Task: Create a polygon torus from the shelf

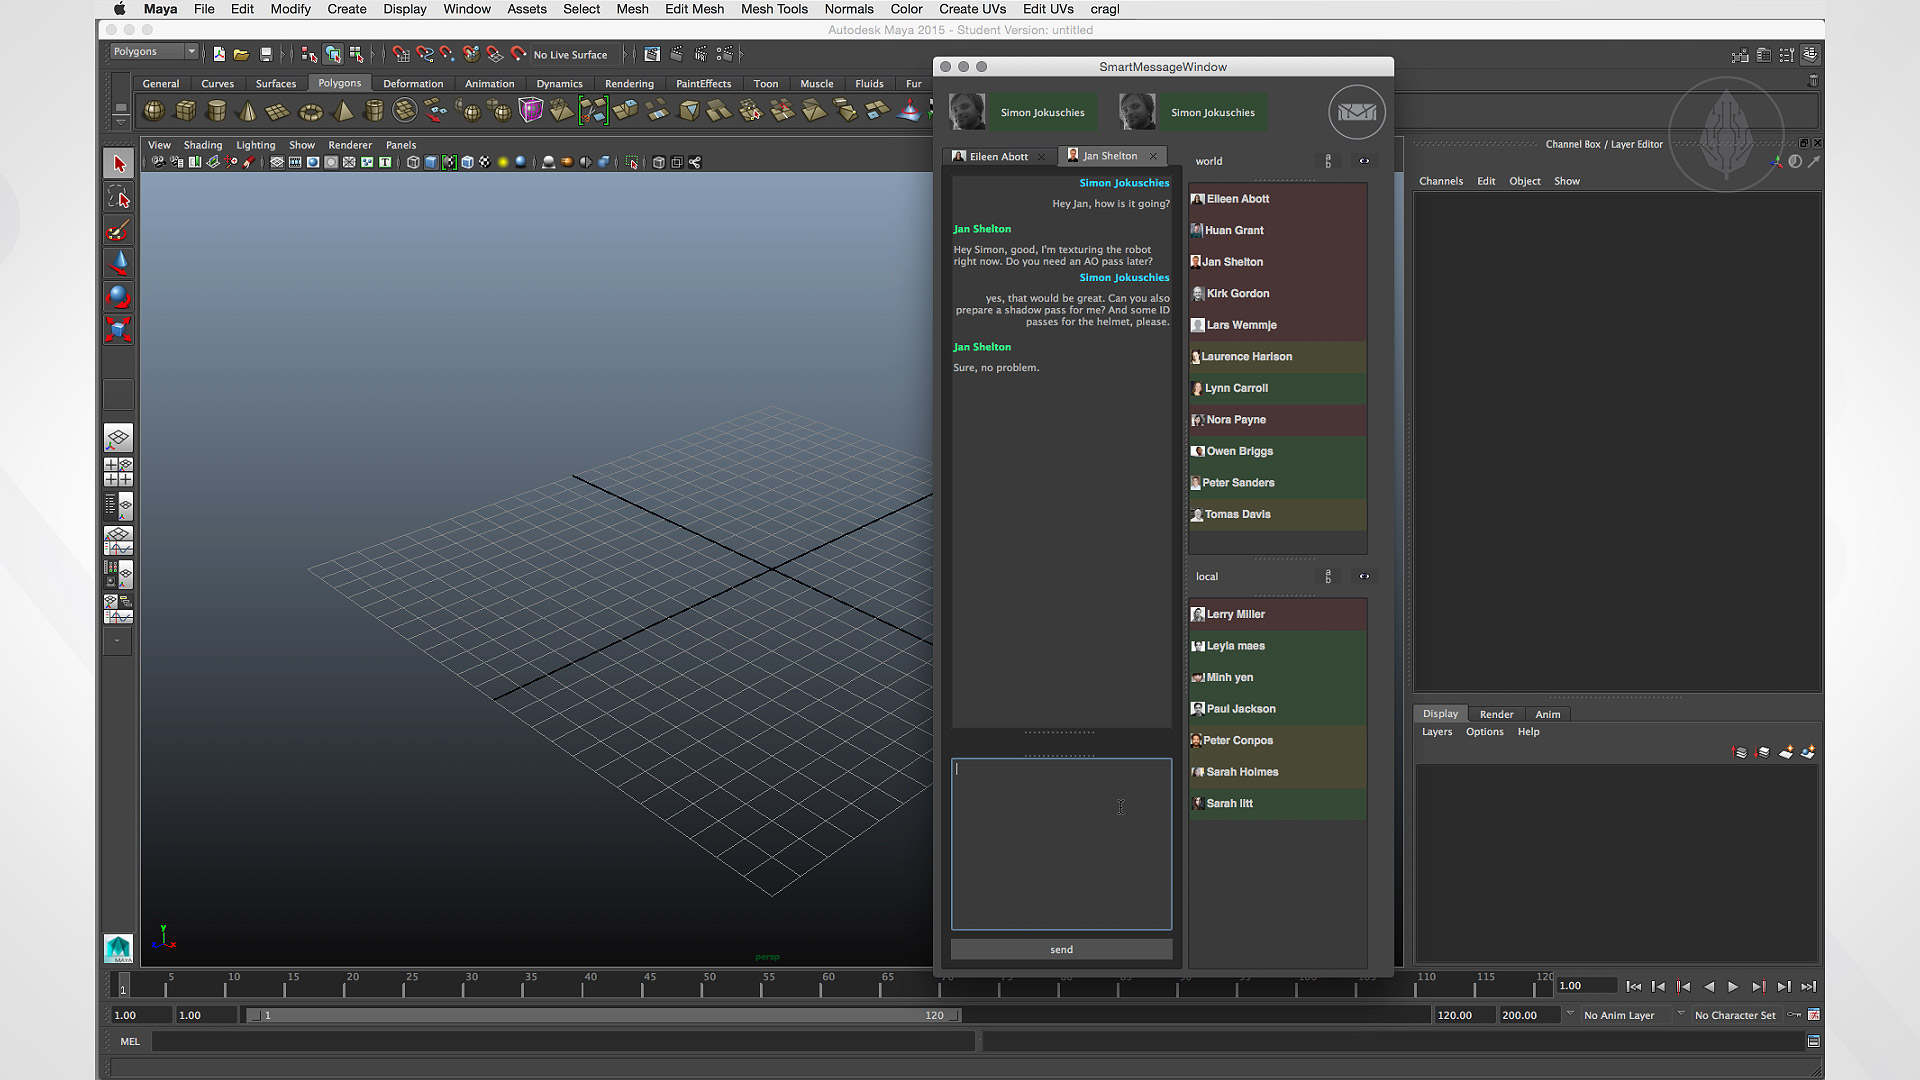Action: click(x=311, y=111)
